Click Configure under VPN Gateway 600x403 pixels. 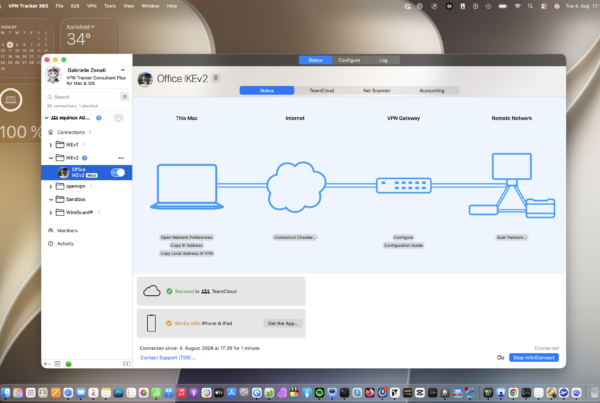[403, 237]
